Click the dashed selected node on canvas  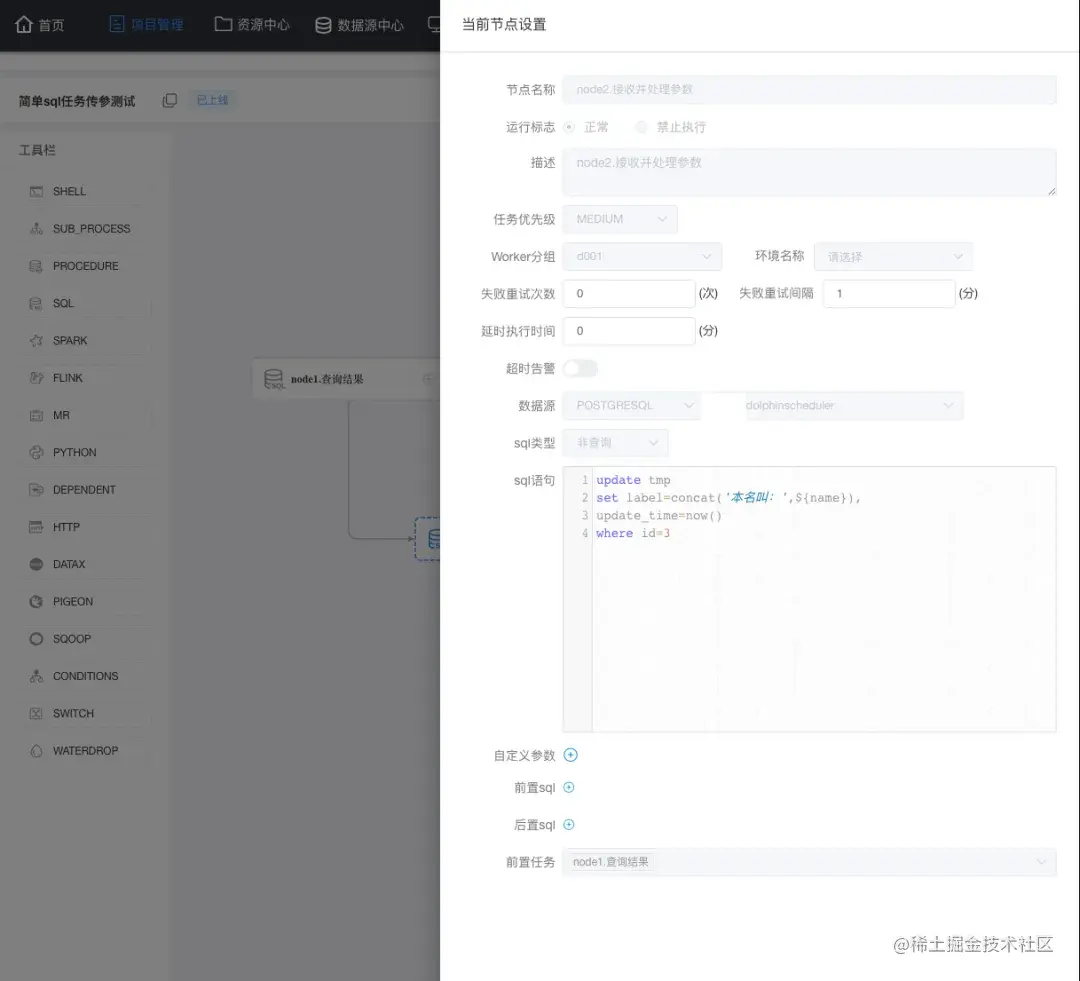[x=428, y=539]
